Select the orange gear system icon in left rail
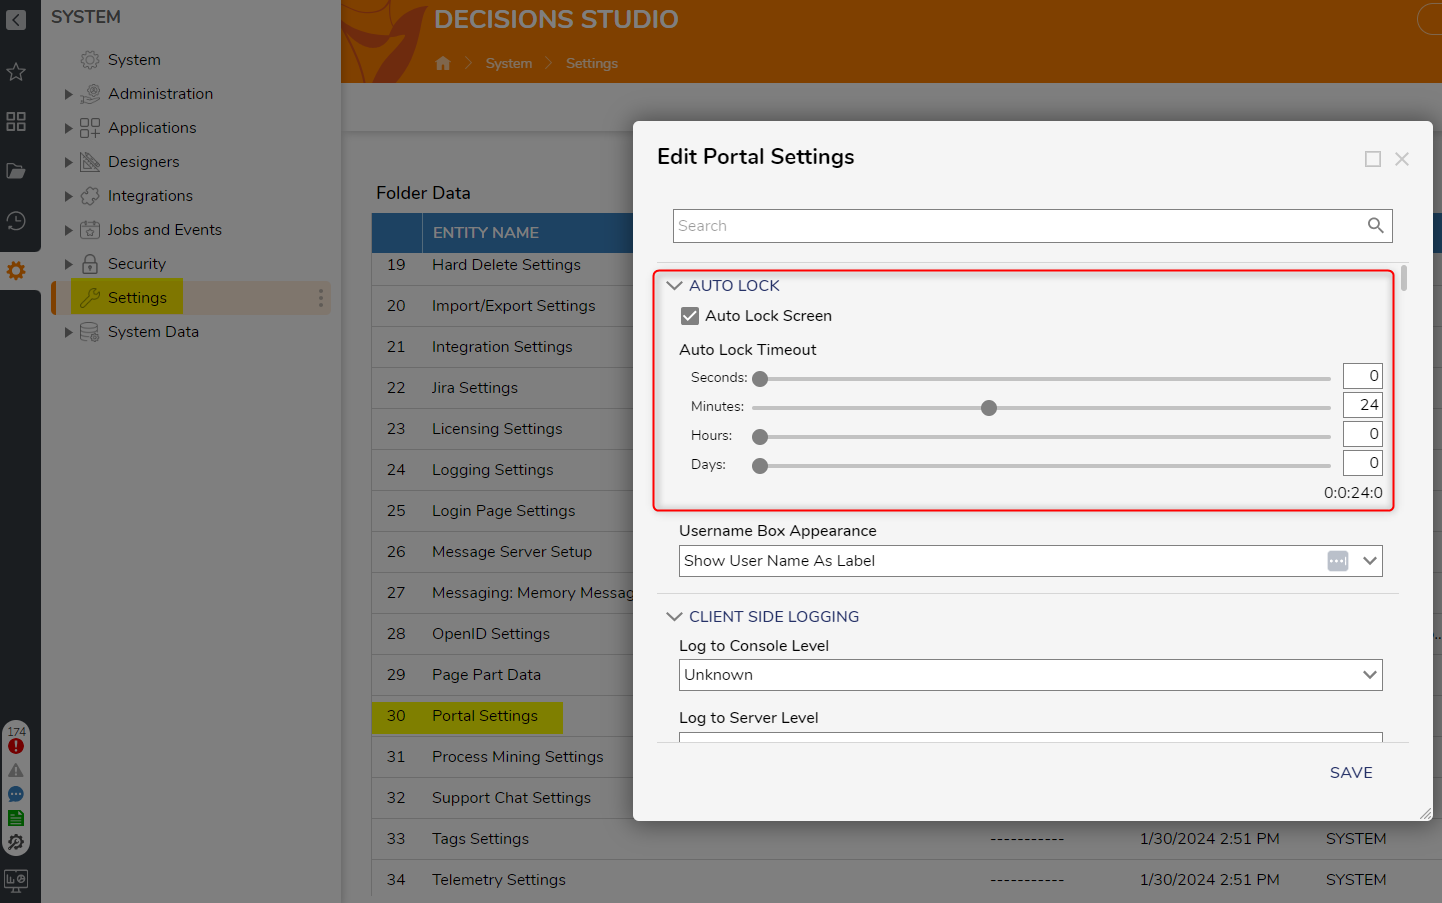Screen dimensions: 1442x903 pyautogui.click(x=16, y=270)
